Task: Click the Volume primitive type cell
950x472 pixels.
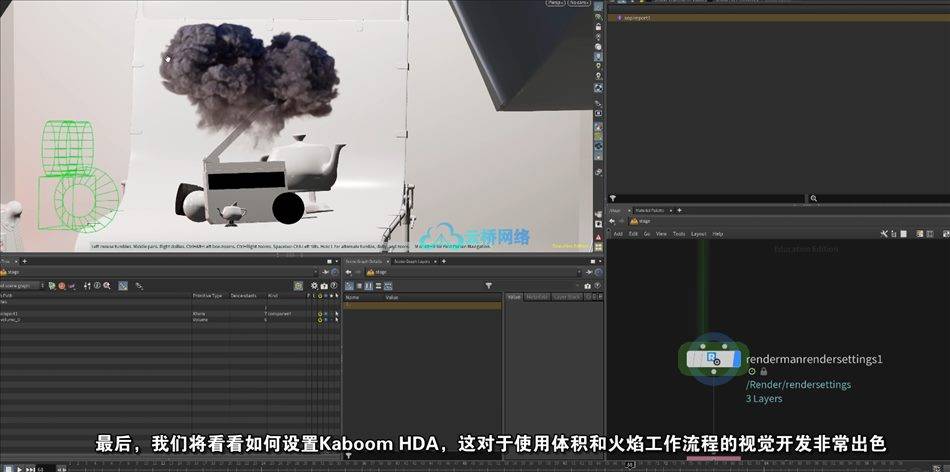Action: pos(200,319)
